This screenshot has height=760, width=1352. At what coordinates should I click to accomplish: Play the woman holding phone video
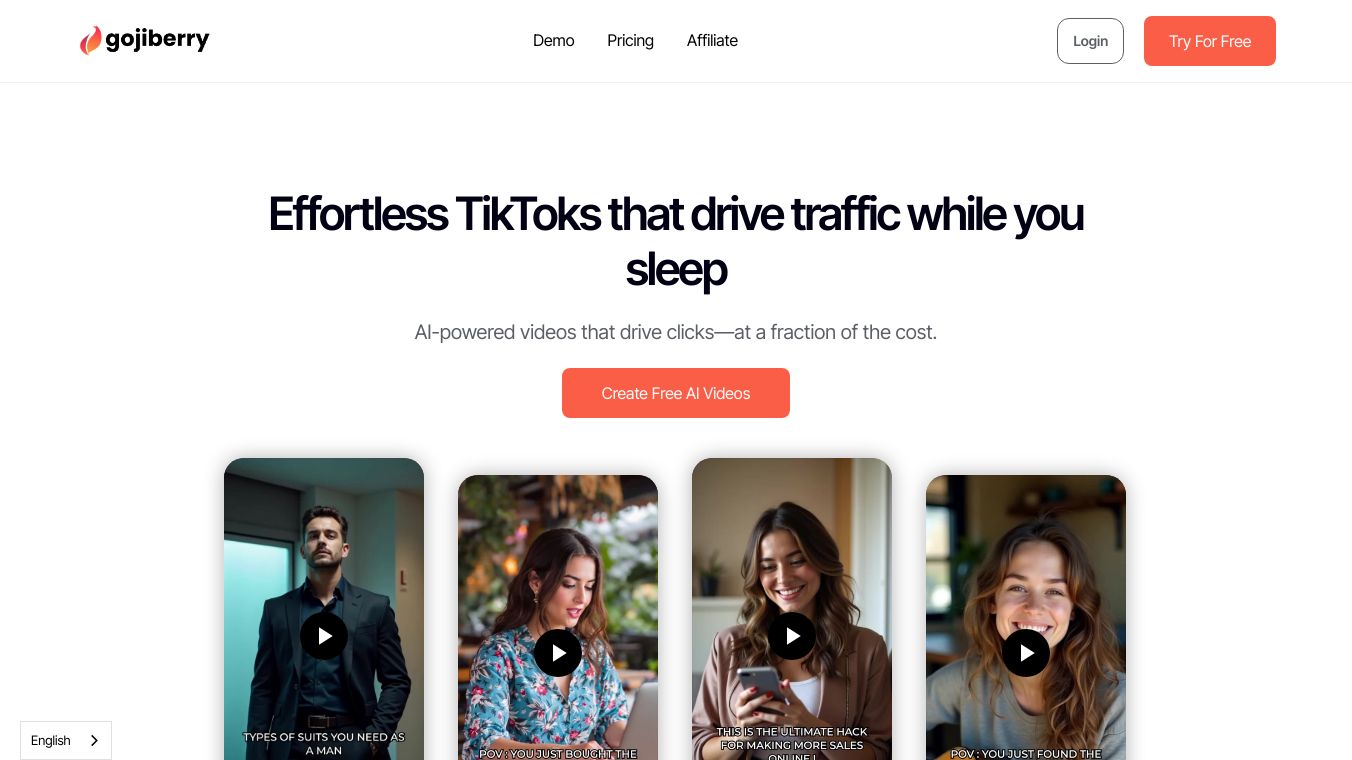792,636
